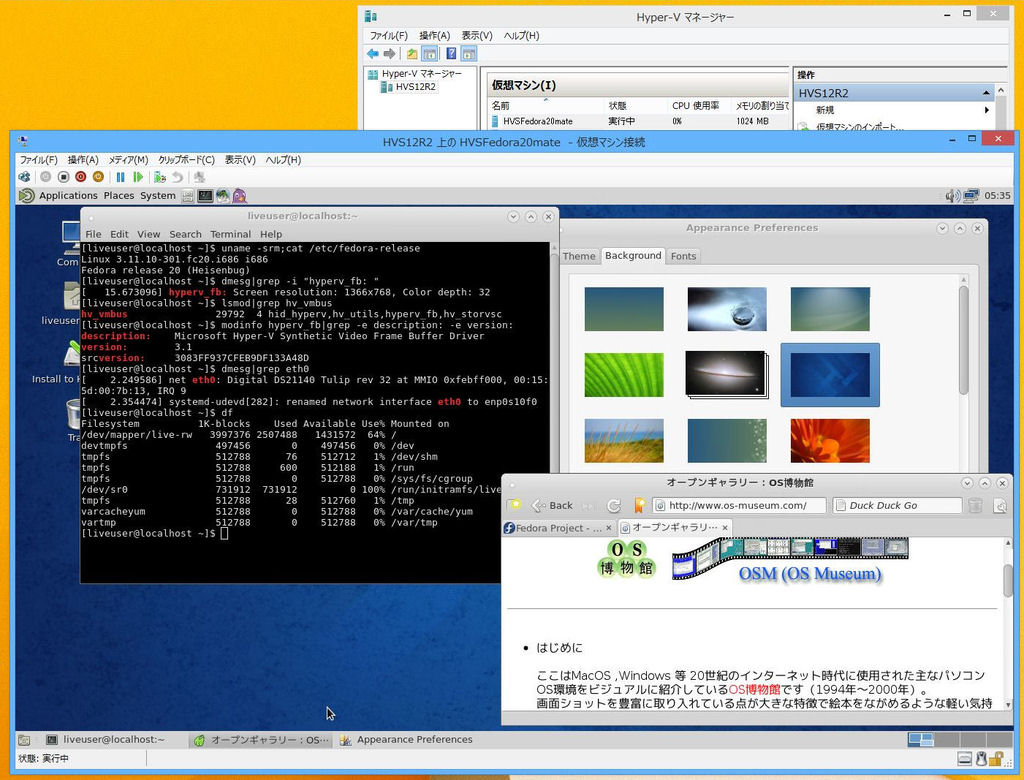Image resolution: width=1024 pixels, height=780 pixels.
Task: Click the Back button in the browser
Action: (552, 506)
